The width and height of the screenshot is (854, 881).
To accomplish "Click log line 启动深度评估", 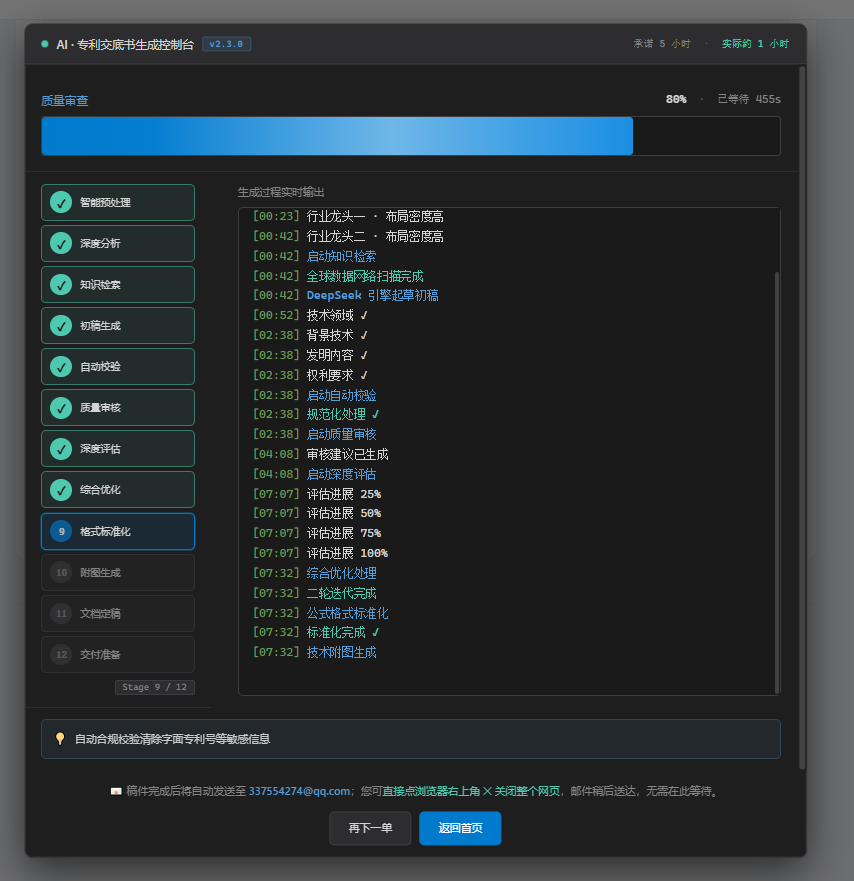I will 341,474.
